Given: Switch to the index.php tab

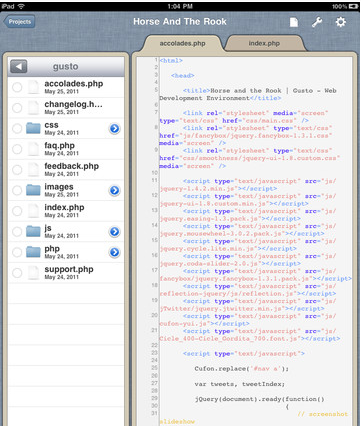Looking at the screenshot, I should 264,43.
